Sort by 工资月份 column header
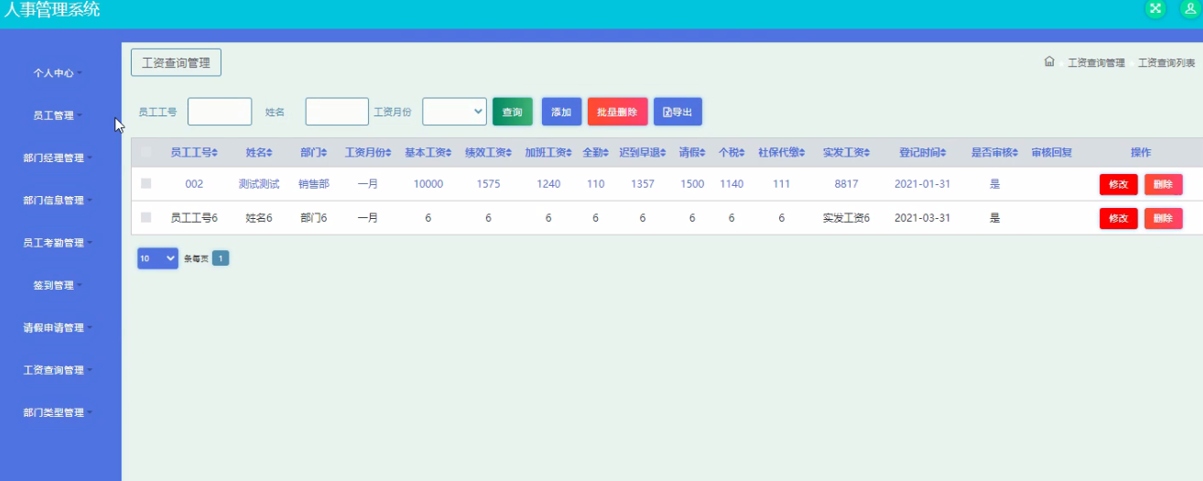The height and width of the screenshot is (481, 1203). point(368,153)
